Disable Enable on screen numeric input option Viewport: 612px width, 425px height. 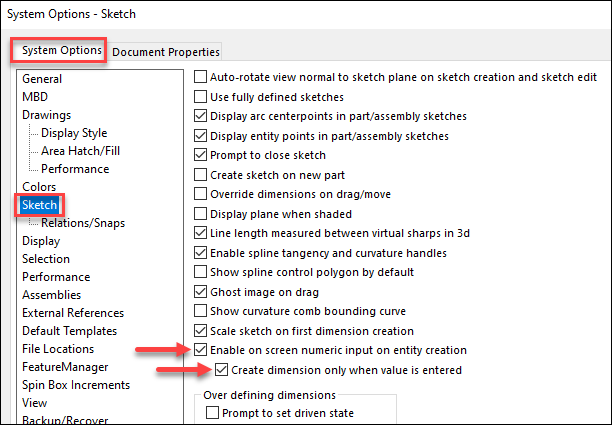pyautogui.click(x=200, y=350)
